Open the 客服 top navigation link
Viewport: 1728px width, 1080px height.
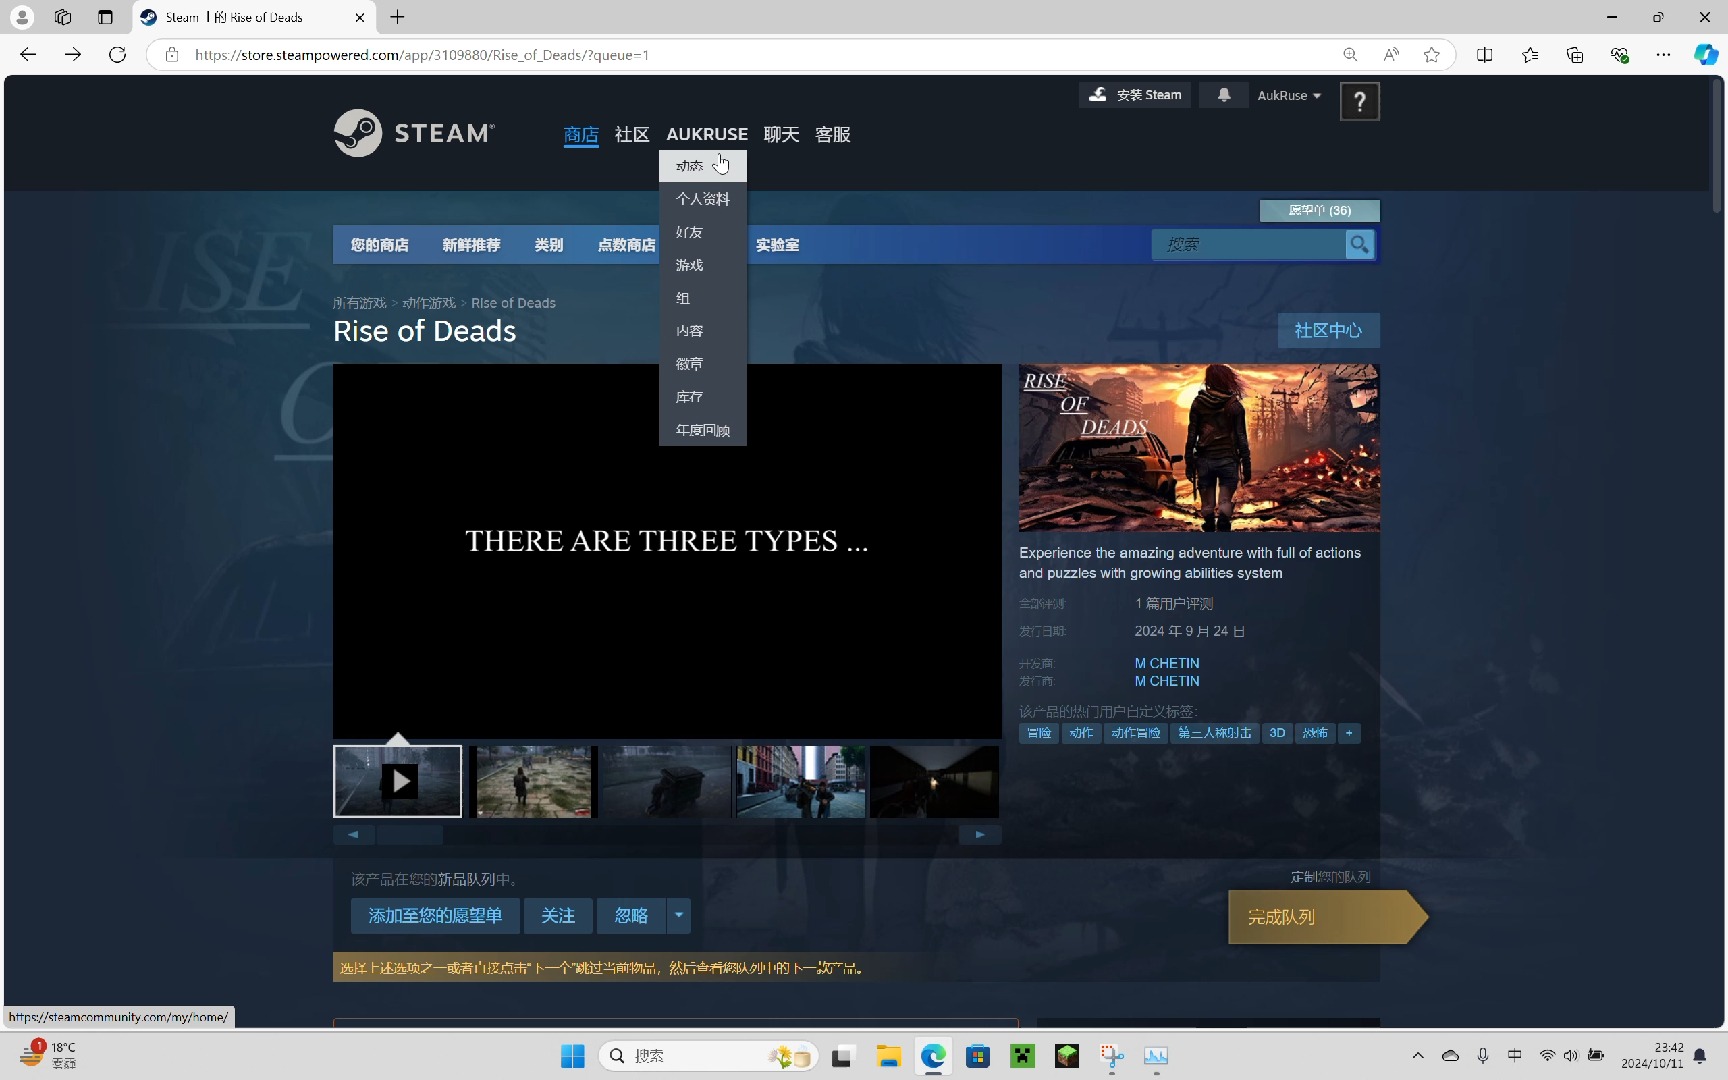coord(833,134)
